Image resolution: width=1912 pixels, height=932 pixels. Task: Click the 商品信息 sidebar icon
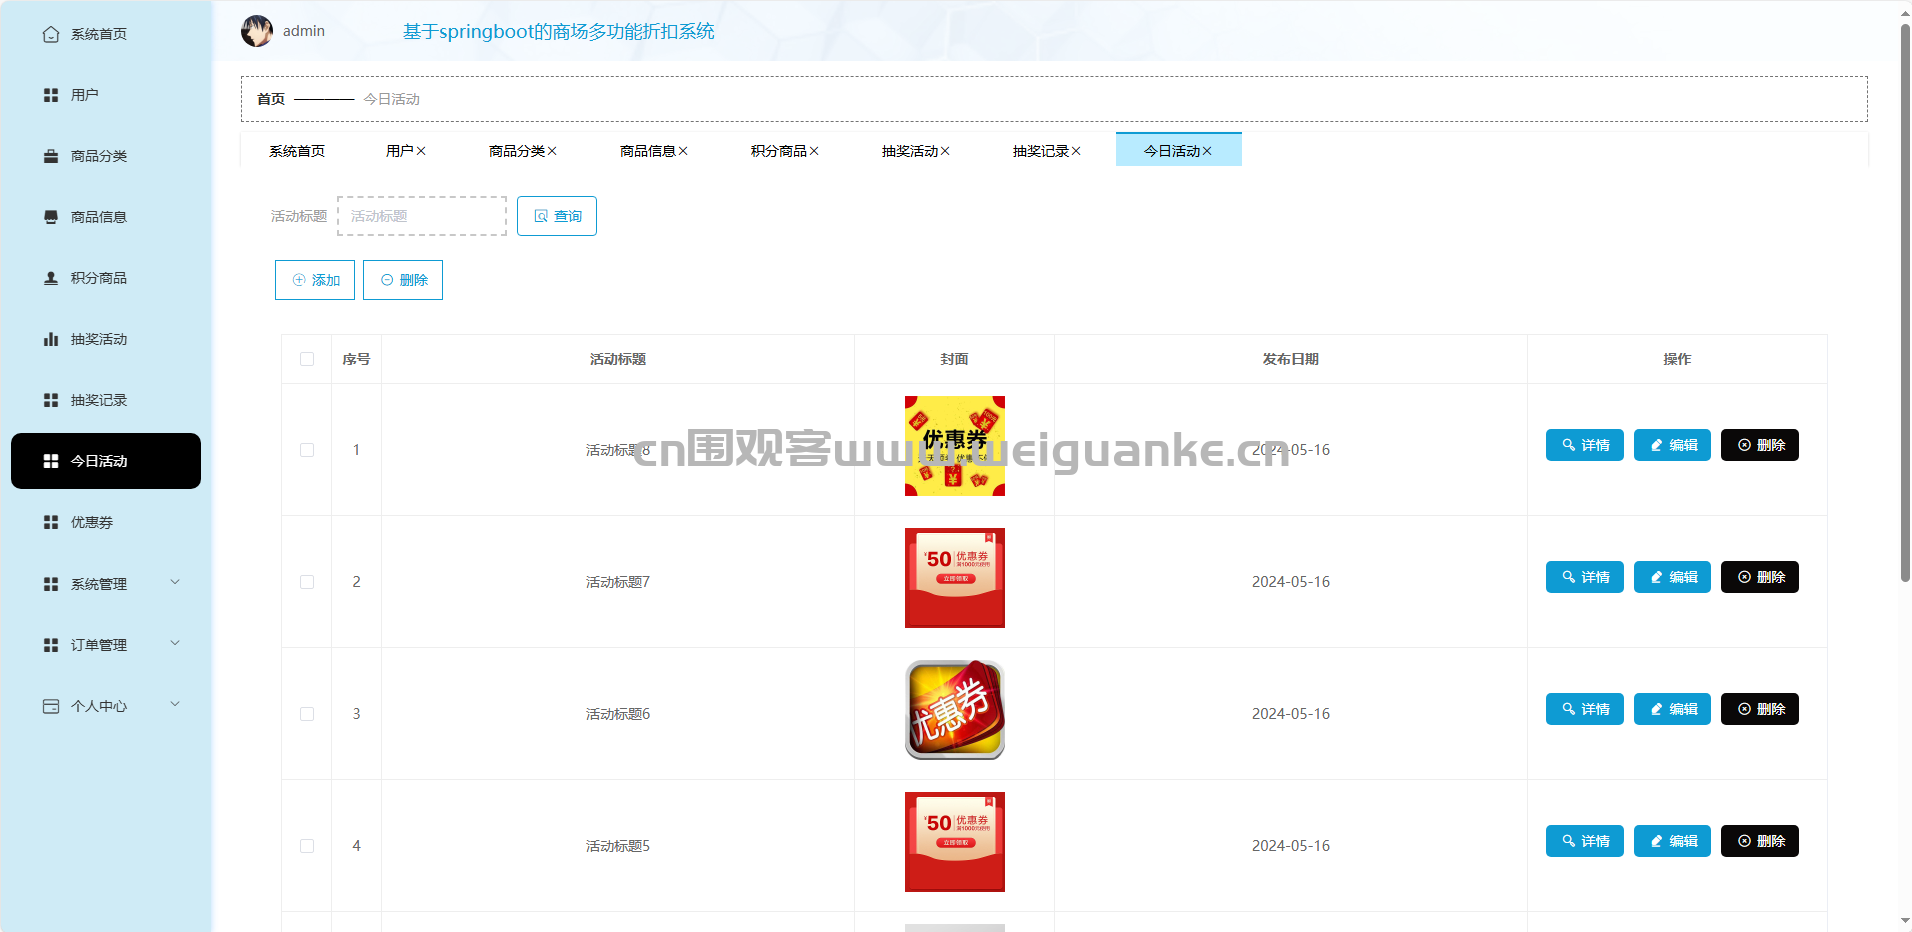[x=51, y=217]
